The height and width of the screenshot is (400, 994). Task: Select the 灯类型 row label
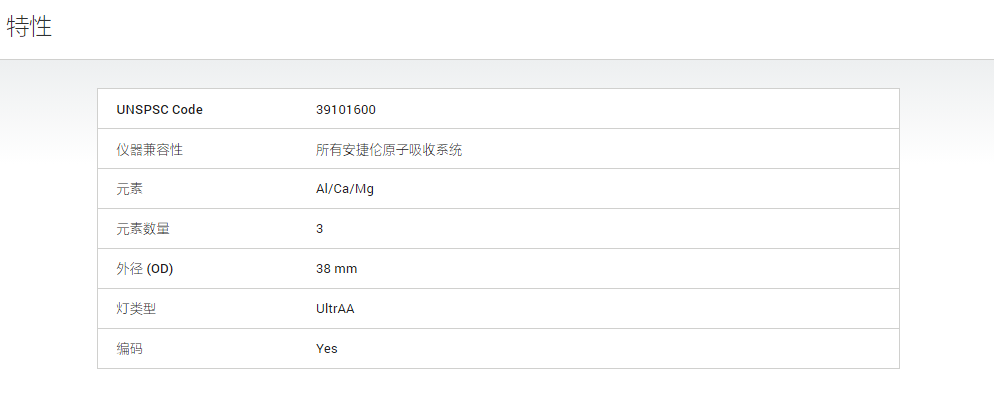tap(136, 309)
